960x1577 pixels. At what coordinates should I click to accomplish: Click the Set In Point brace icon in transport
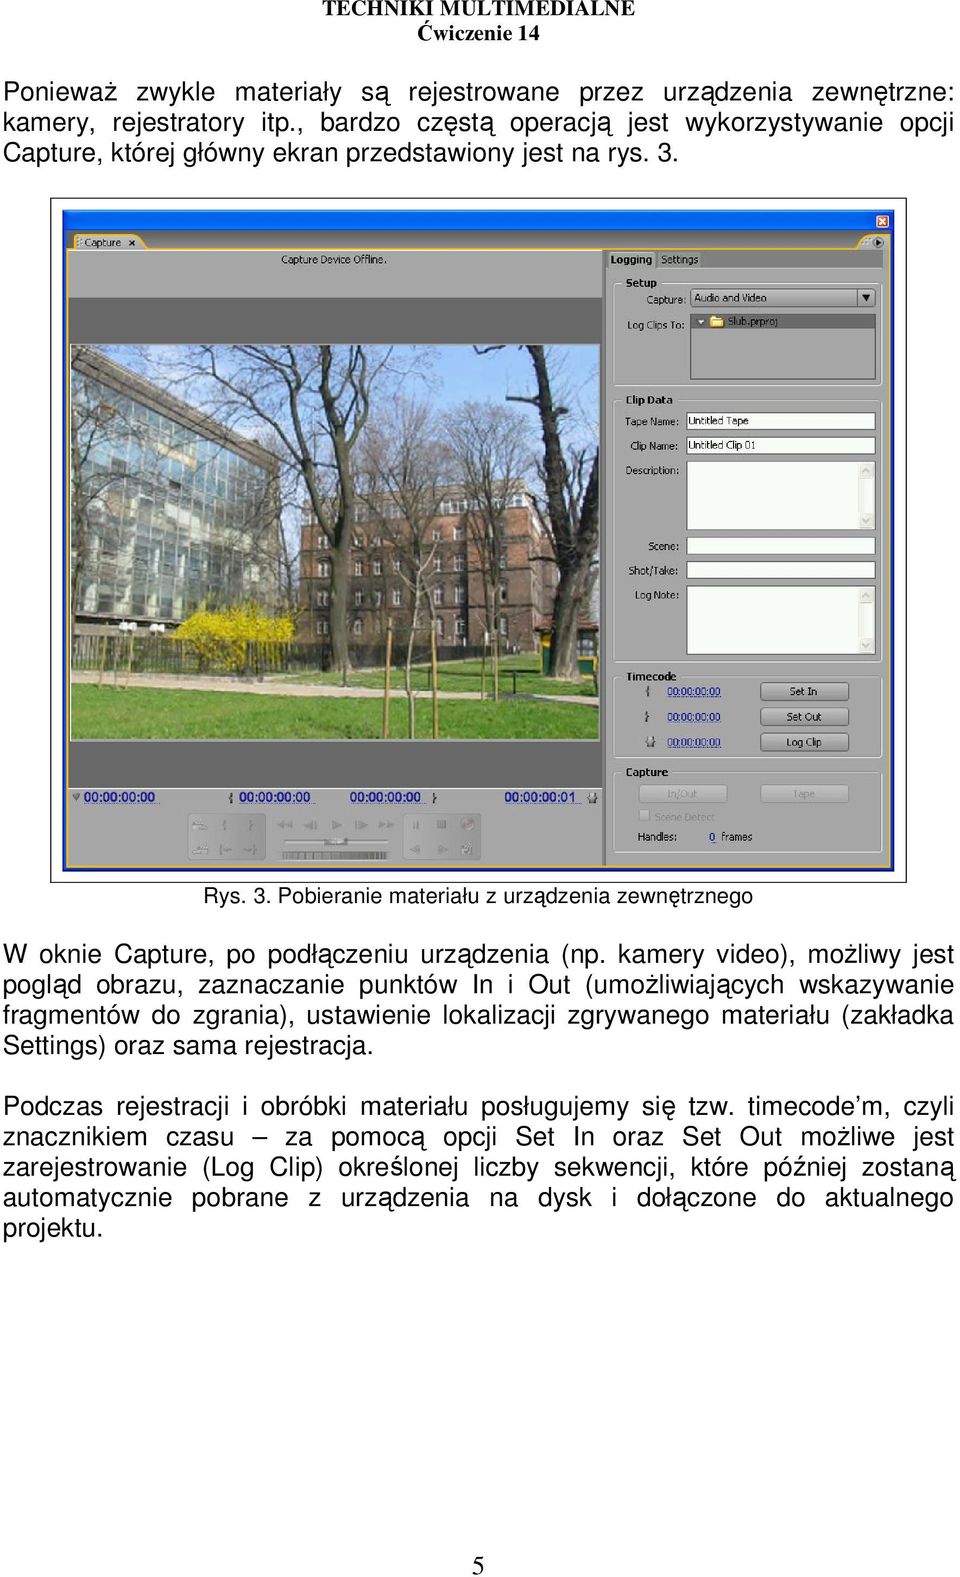point(224,825)
